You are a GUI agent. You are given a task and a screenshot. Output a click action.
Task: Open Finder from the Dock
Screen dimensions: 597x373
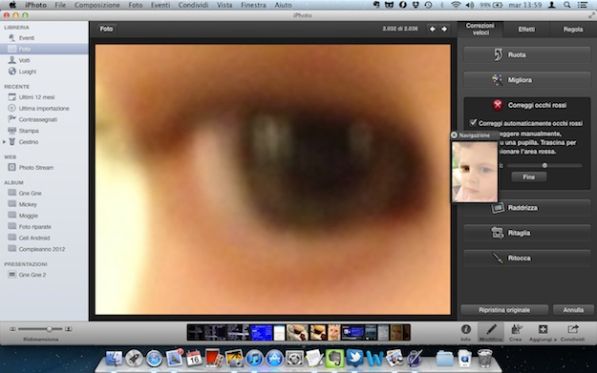[113, 359]
